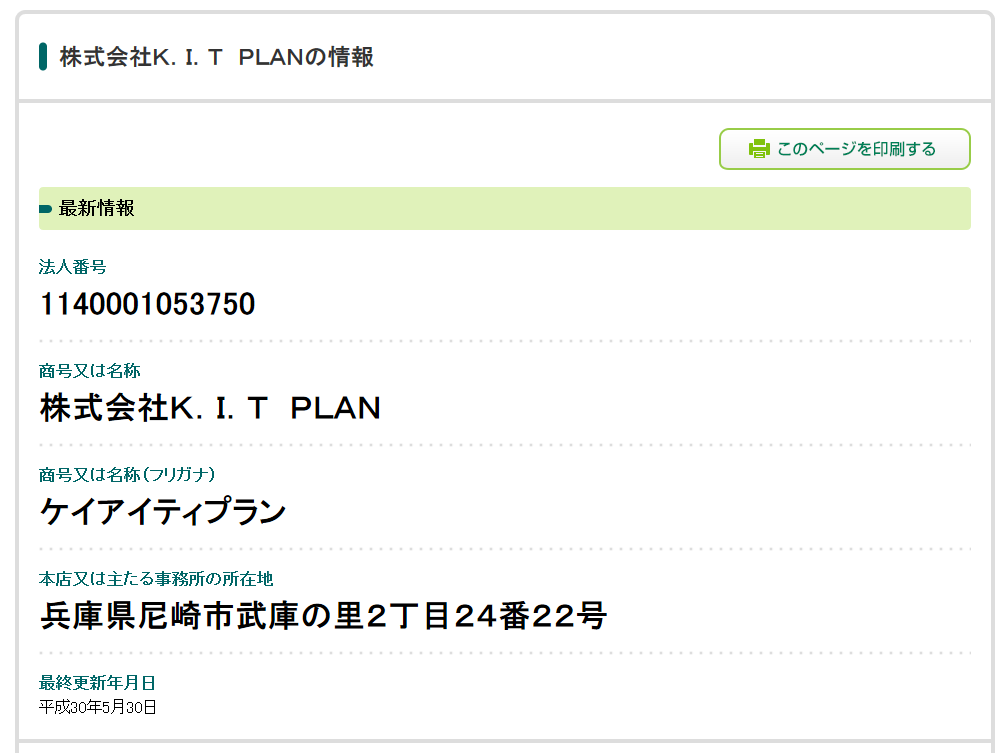This screenshot has height=753, width=1005.
Task: Click dotted divider below the furigana value
Action: pos(504,549)
